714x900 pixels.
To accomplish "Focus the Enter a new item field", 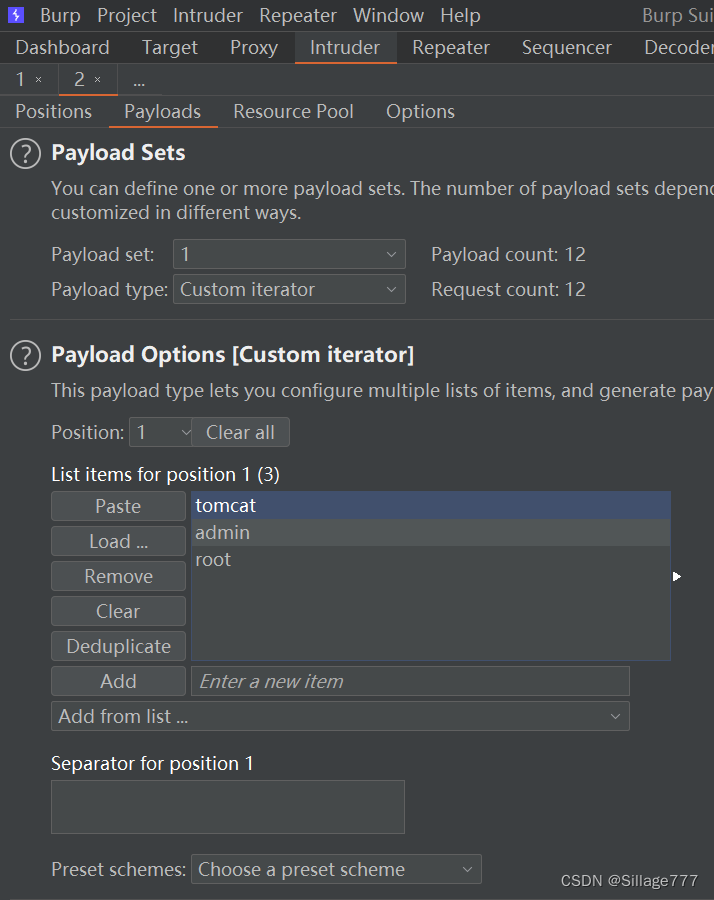I will click(x=410, y=681).
